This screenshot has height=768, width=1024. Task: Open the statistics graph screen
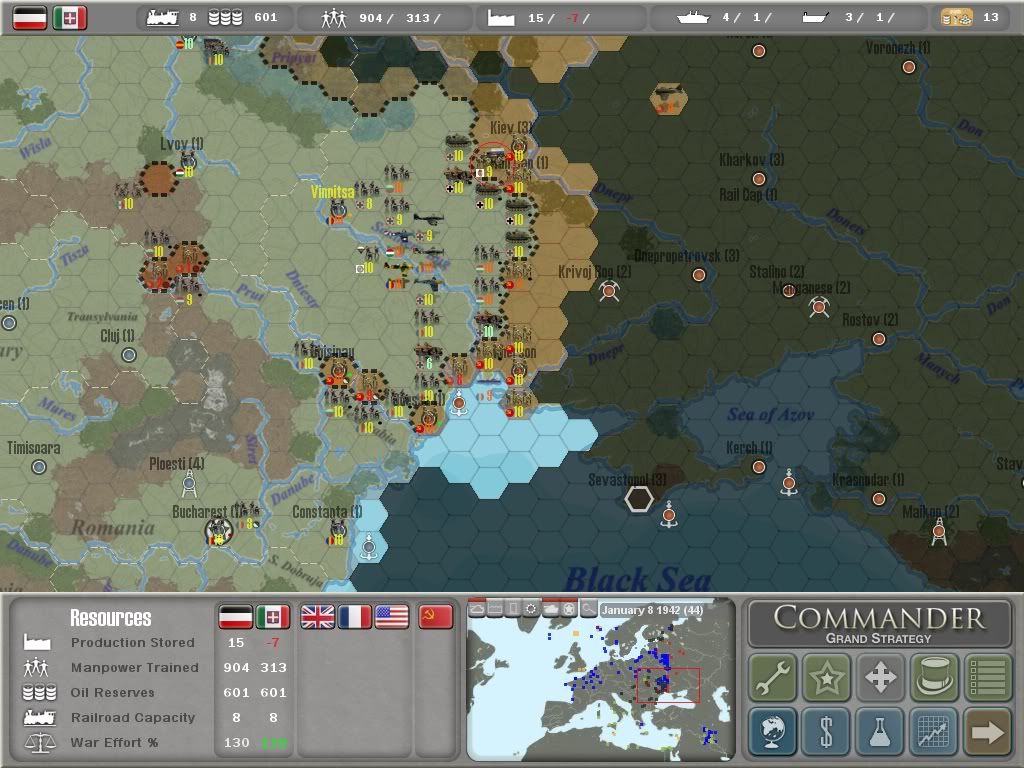click(933, 731)
